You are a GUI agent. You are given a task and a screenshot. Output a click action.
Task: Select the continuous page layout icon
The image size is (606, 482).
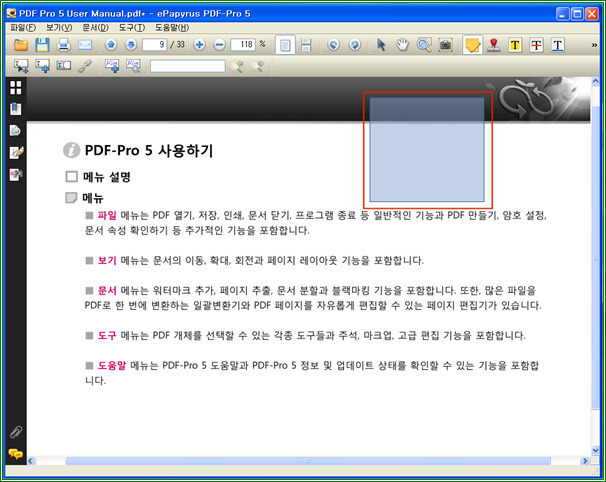coord(306,45)
